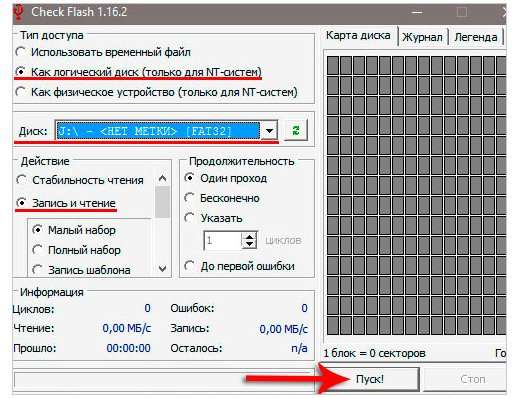Click the 'Циклов:' count value

(x=147, y=308)
